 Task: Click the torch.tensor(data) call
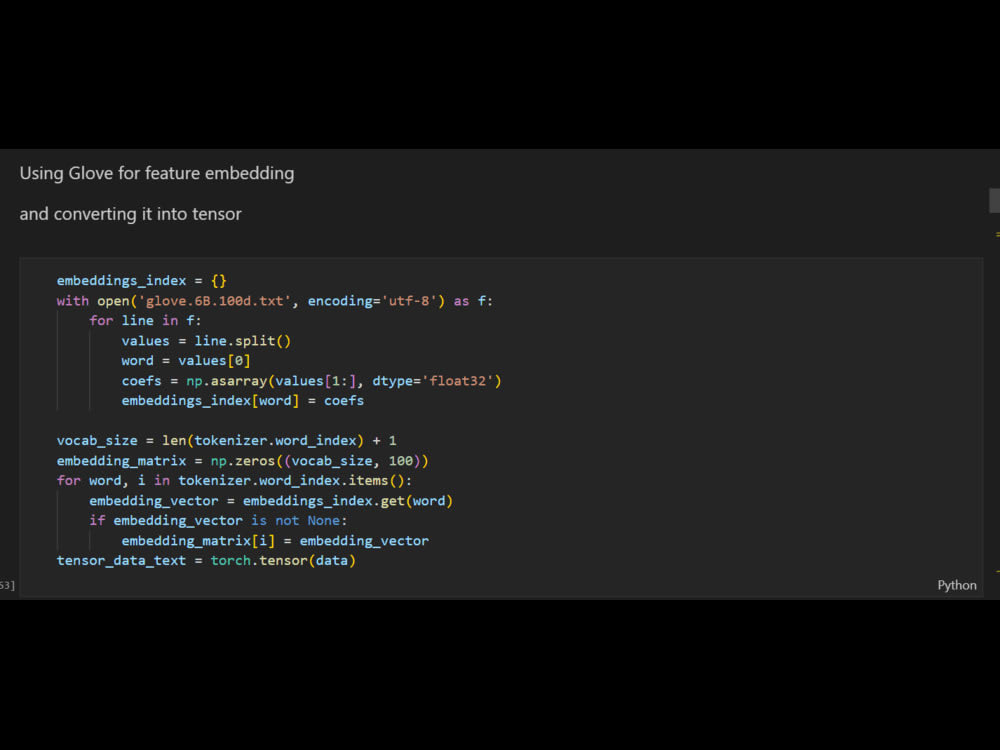pyautogui.click(x=284, y=560)
